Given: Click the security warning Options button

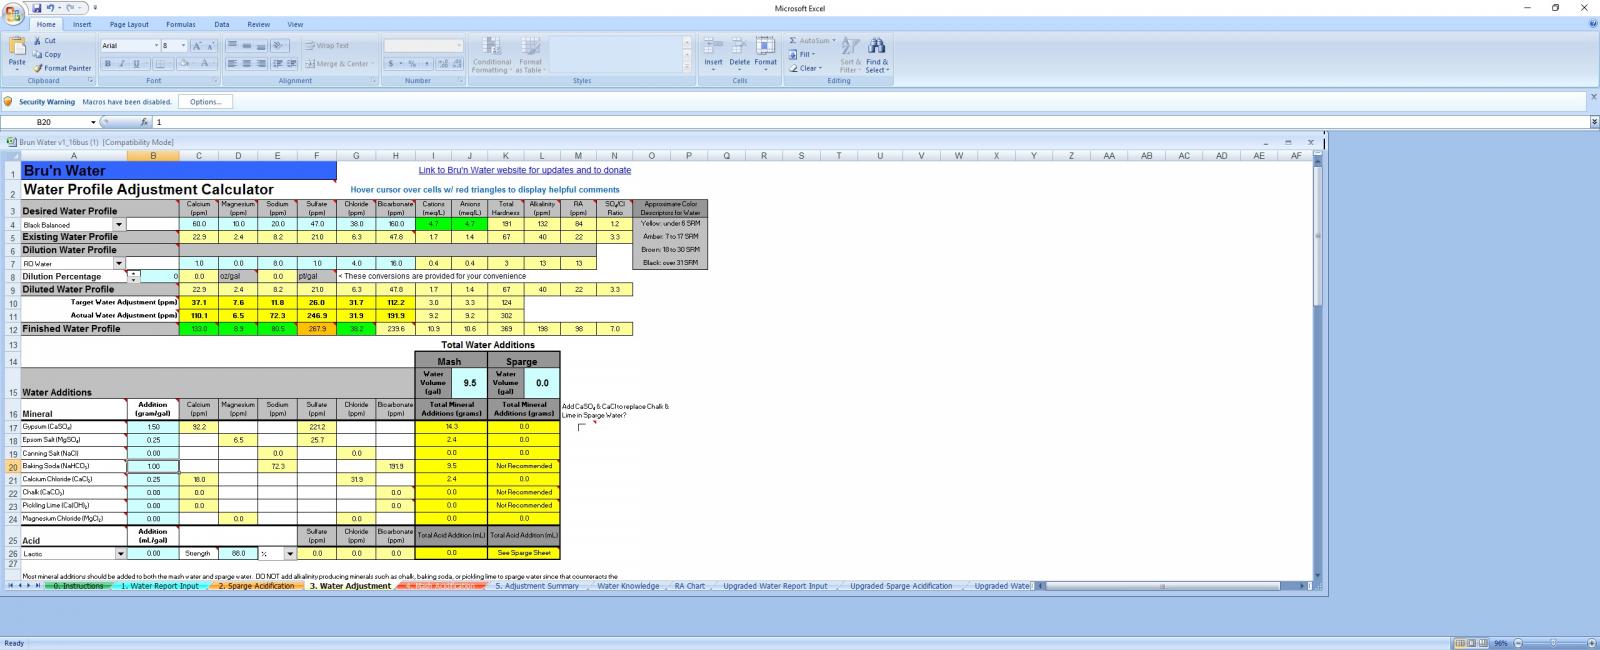Looking at the screenshot, I should point(205,102).
